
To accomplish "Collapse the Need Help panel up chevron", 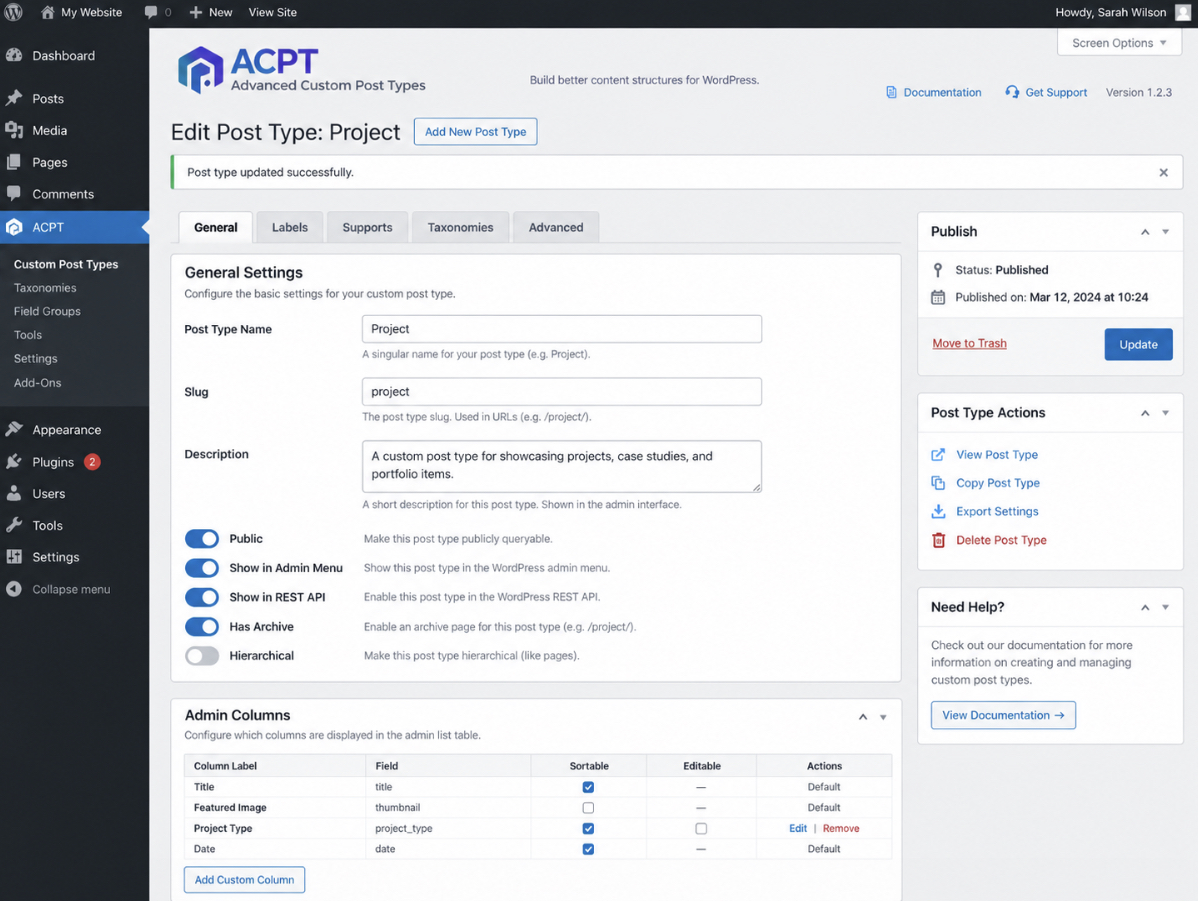I will [x=1145, y=608].
